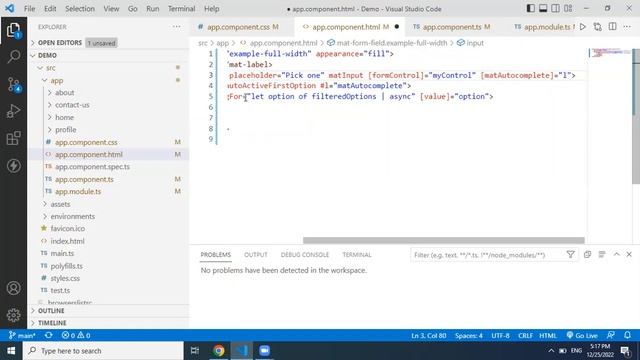
Task: Maximize the panel with chevron up
Action: (616, 255)
